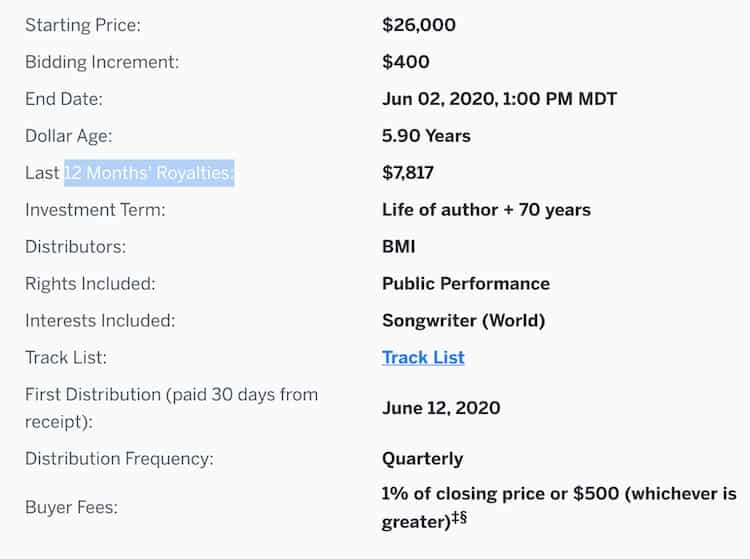Select the $400 bidding increment value
The width and height of the screenshot is (750, 559).
tap(406, 62)
